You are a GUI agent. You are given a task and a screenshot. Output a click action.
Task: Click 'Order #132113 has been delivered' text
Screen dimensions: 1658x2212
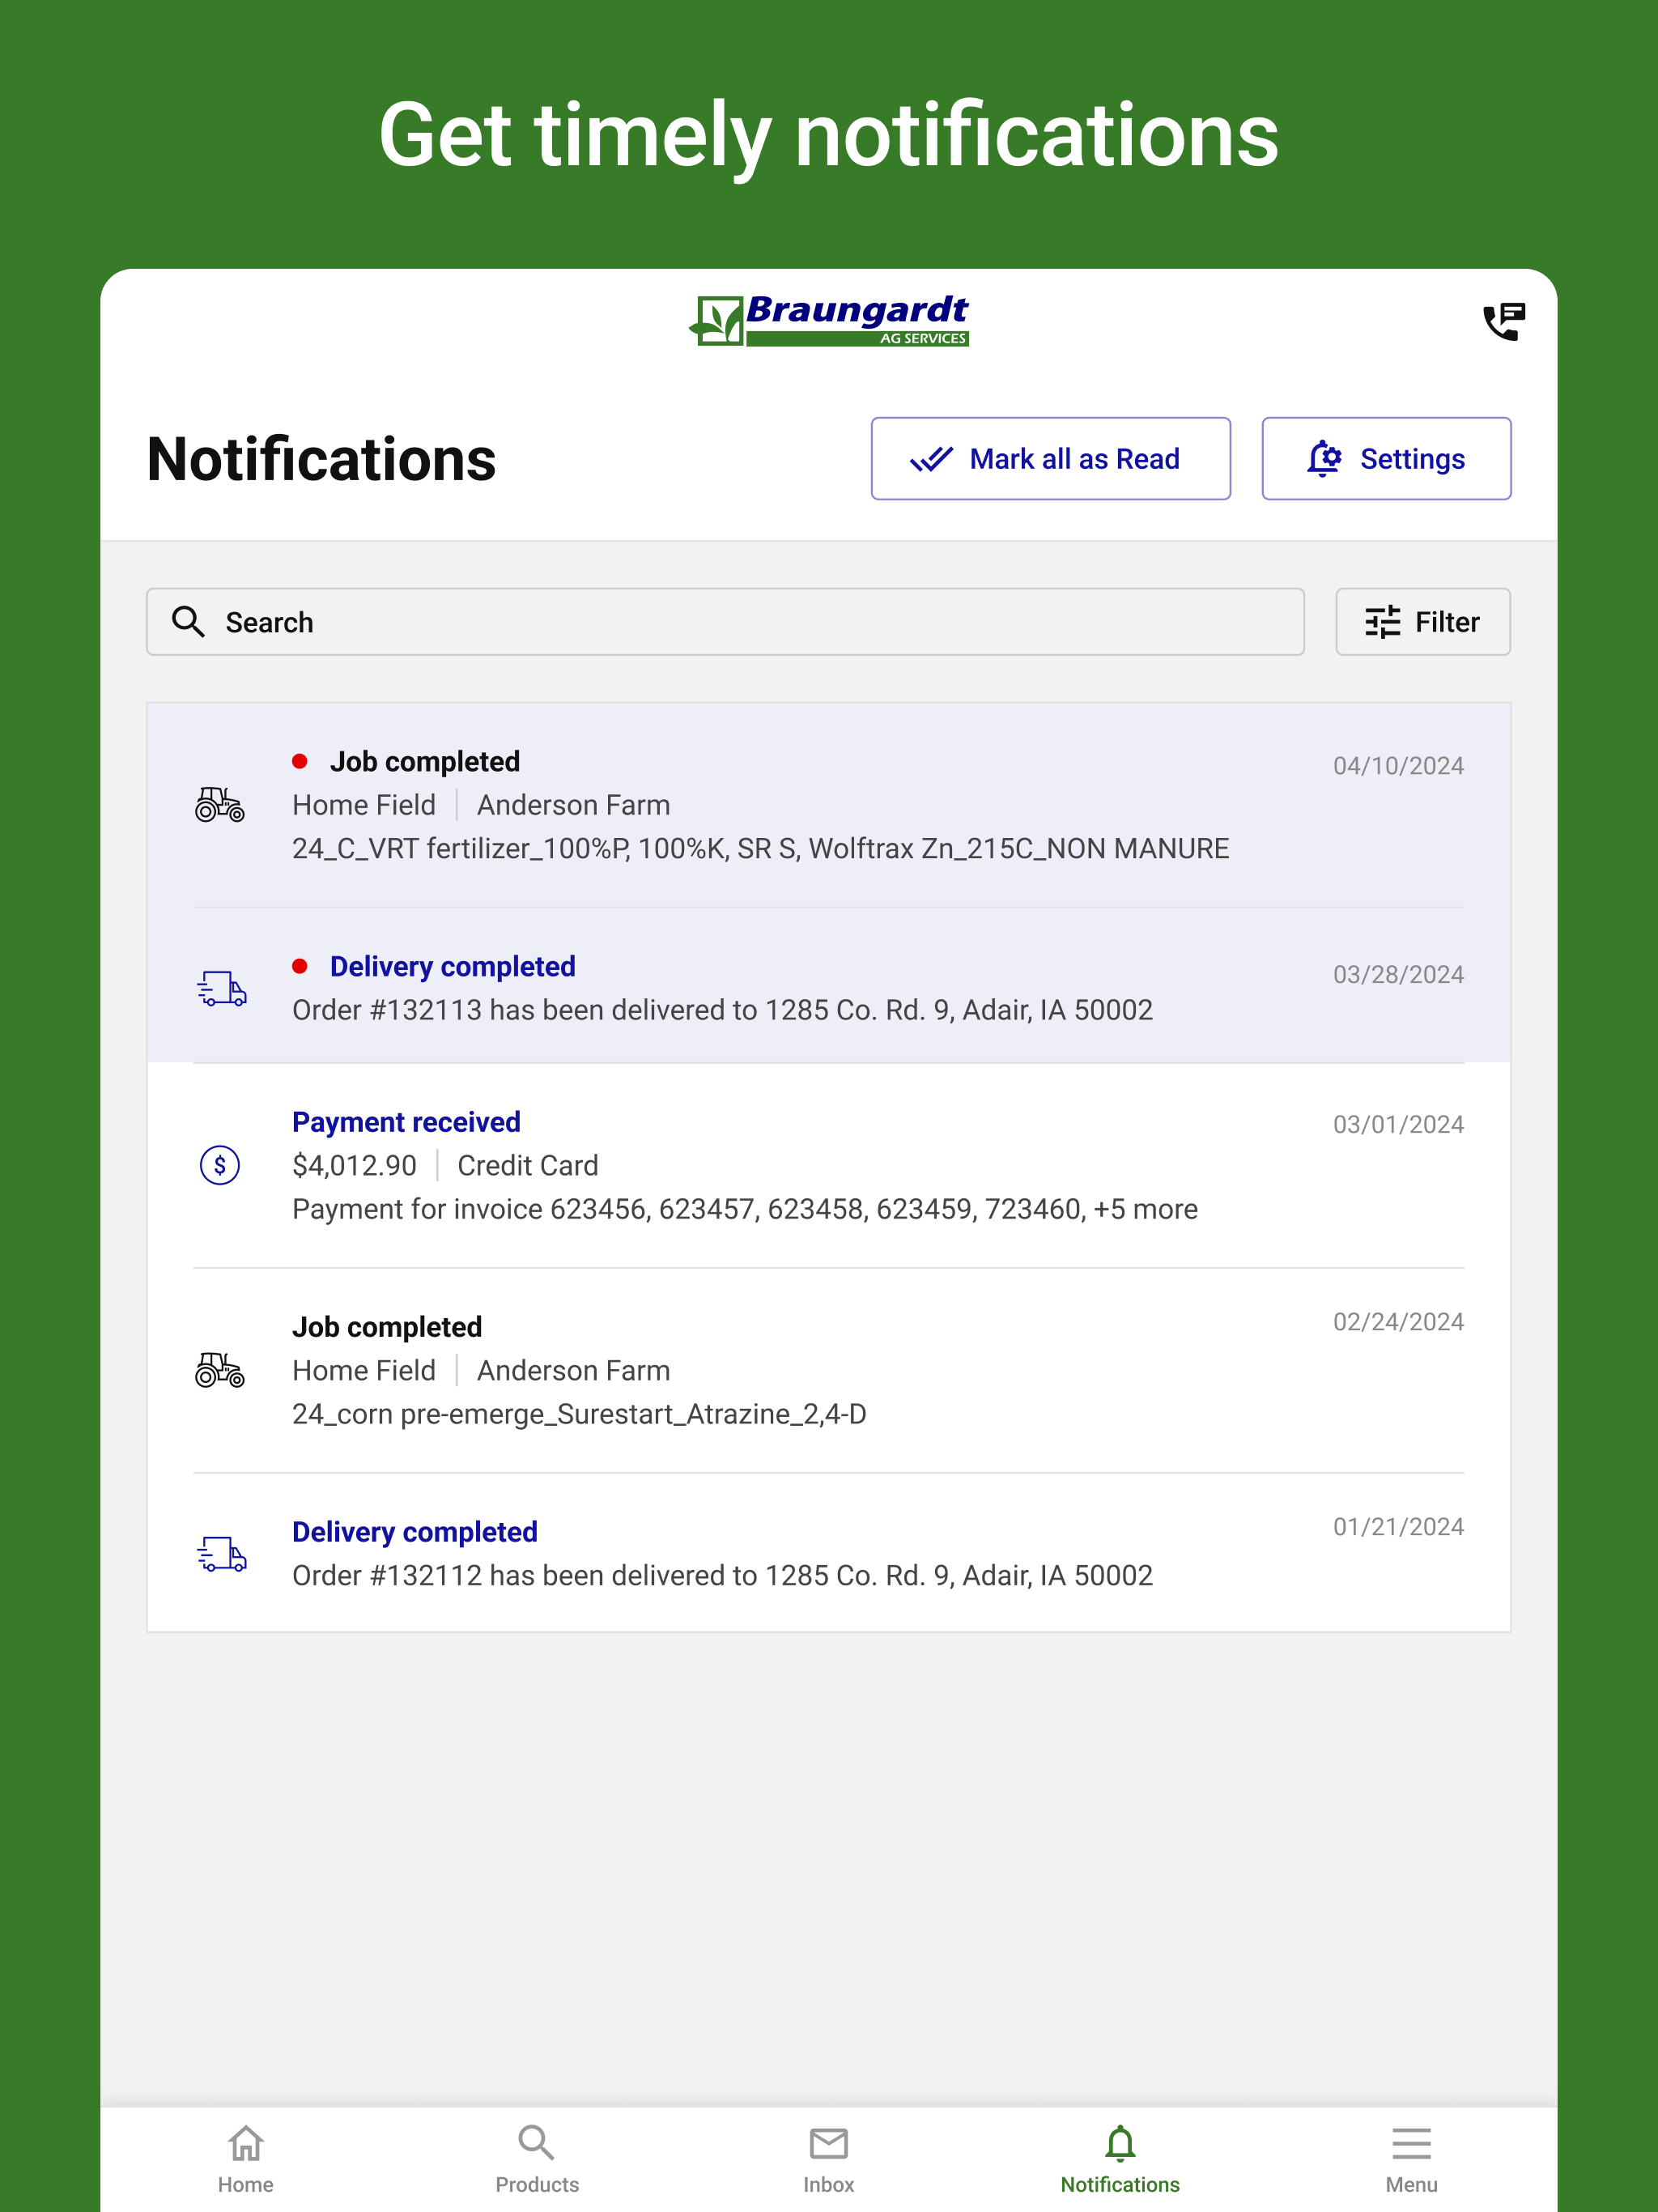722,1010
